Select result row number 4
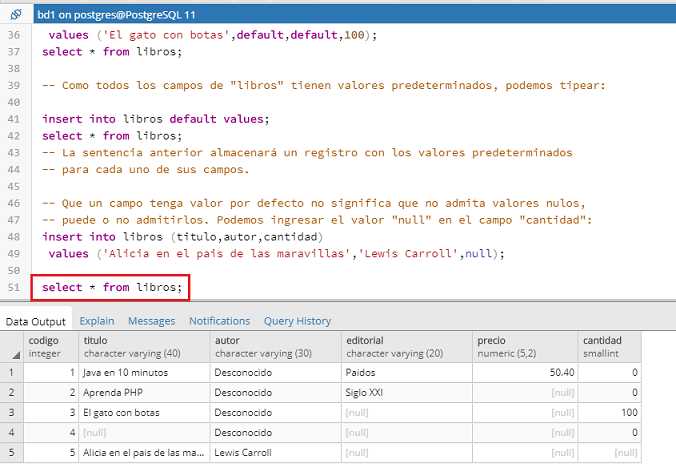The height and width of the screenshot is (476, 676). tap(12, 432)
